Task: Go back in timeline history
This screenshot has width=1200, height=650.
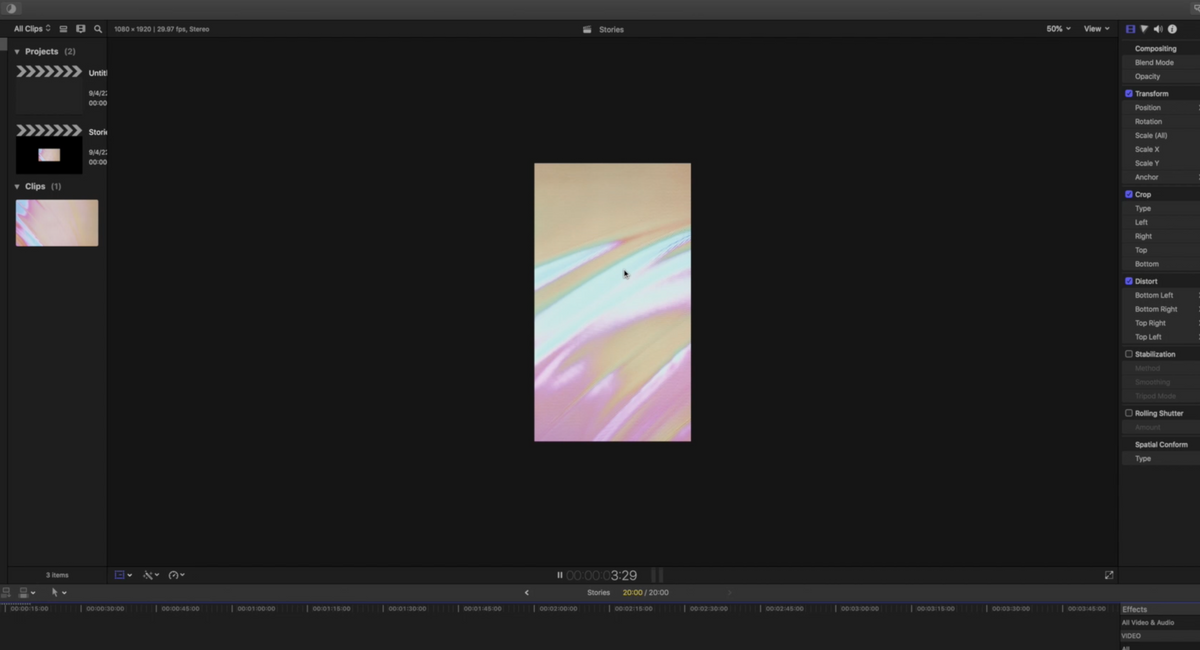Action: pyautogui.click(x=527, y=592)
